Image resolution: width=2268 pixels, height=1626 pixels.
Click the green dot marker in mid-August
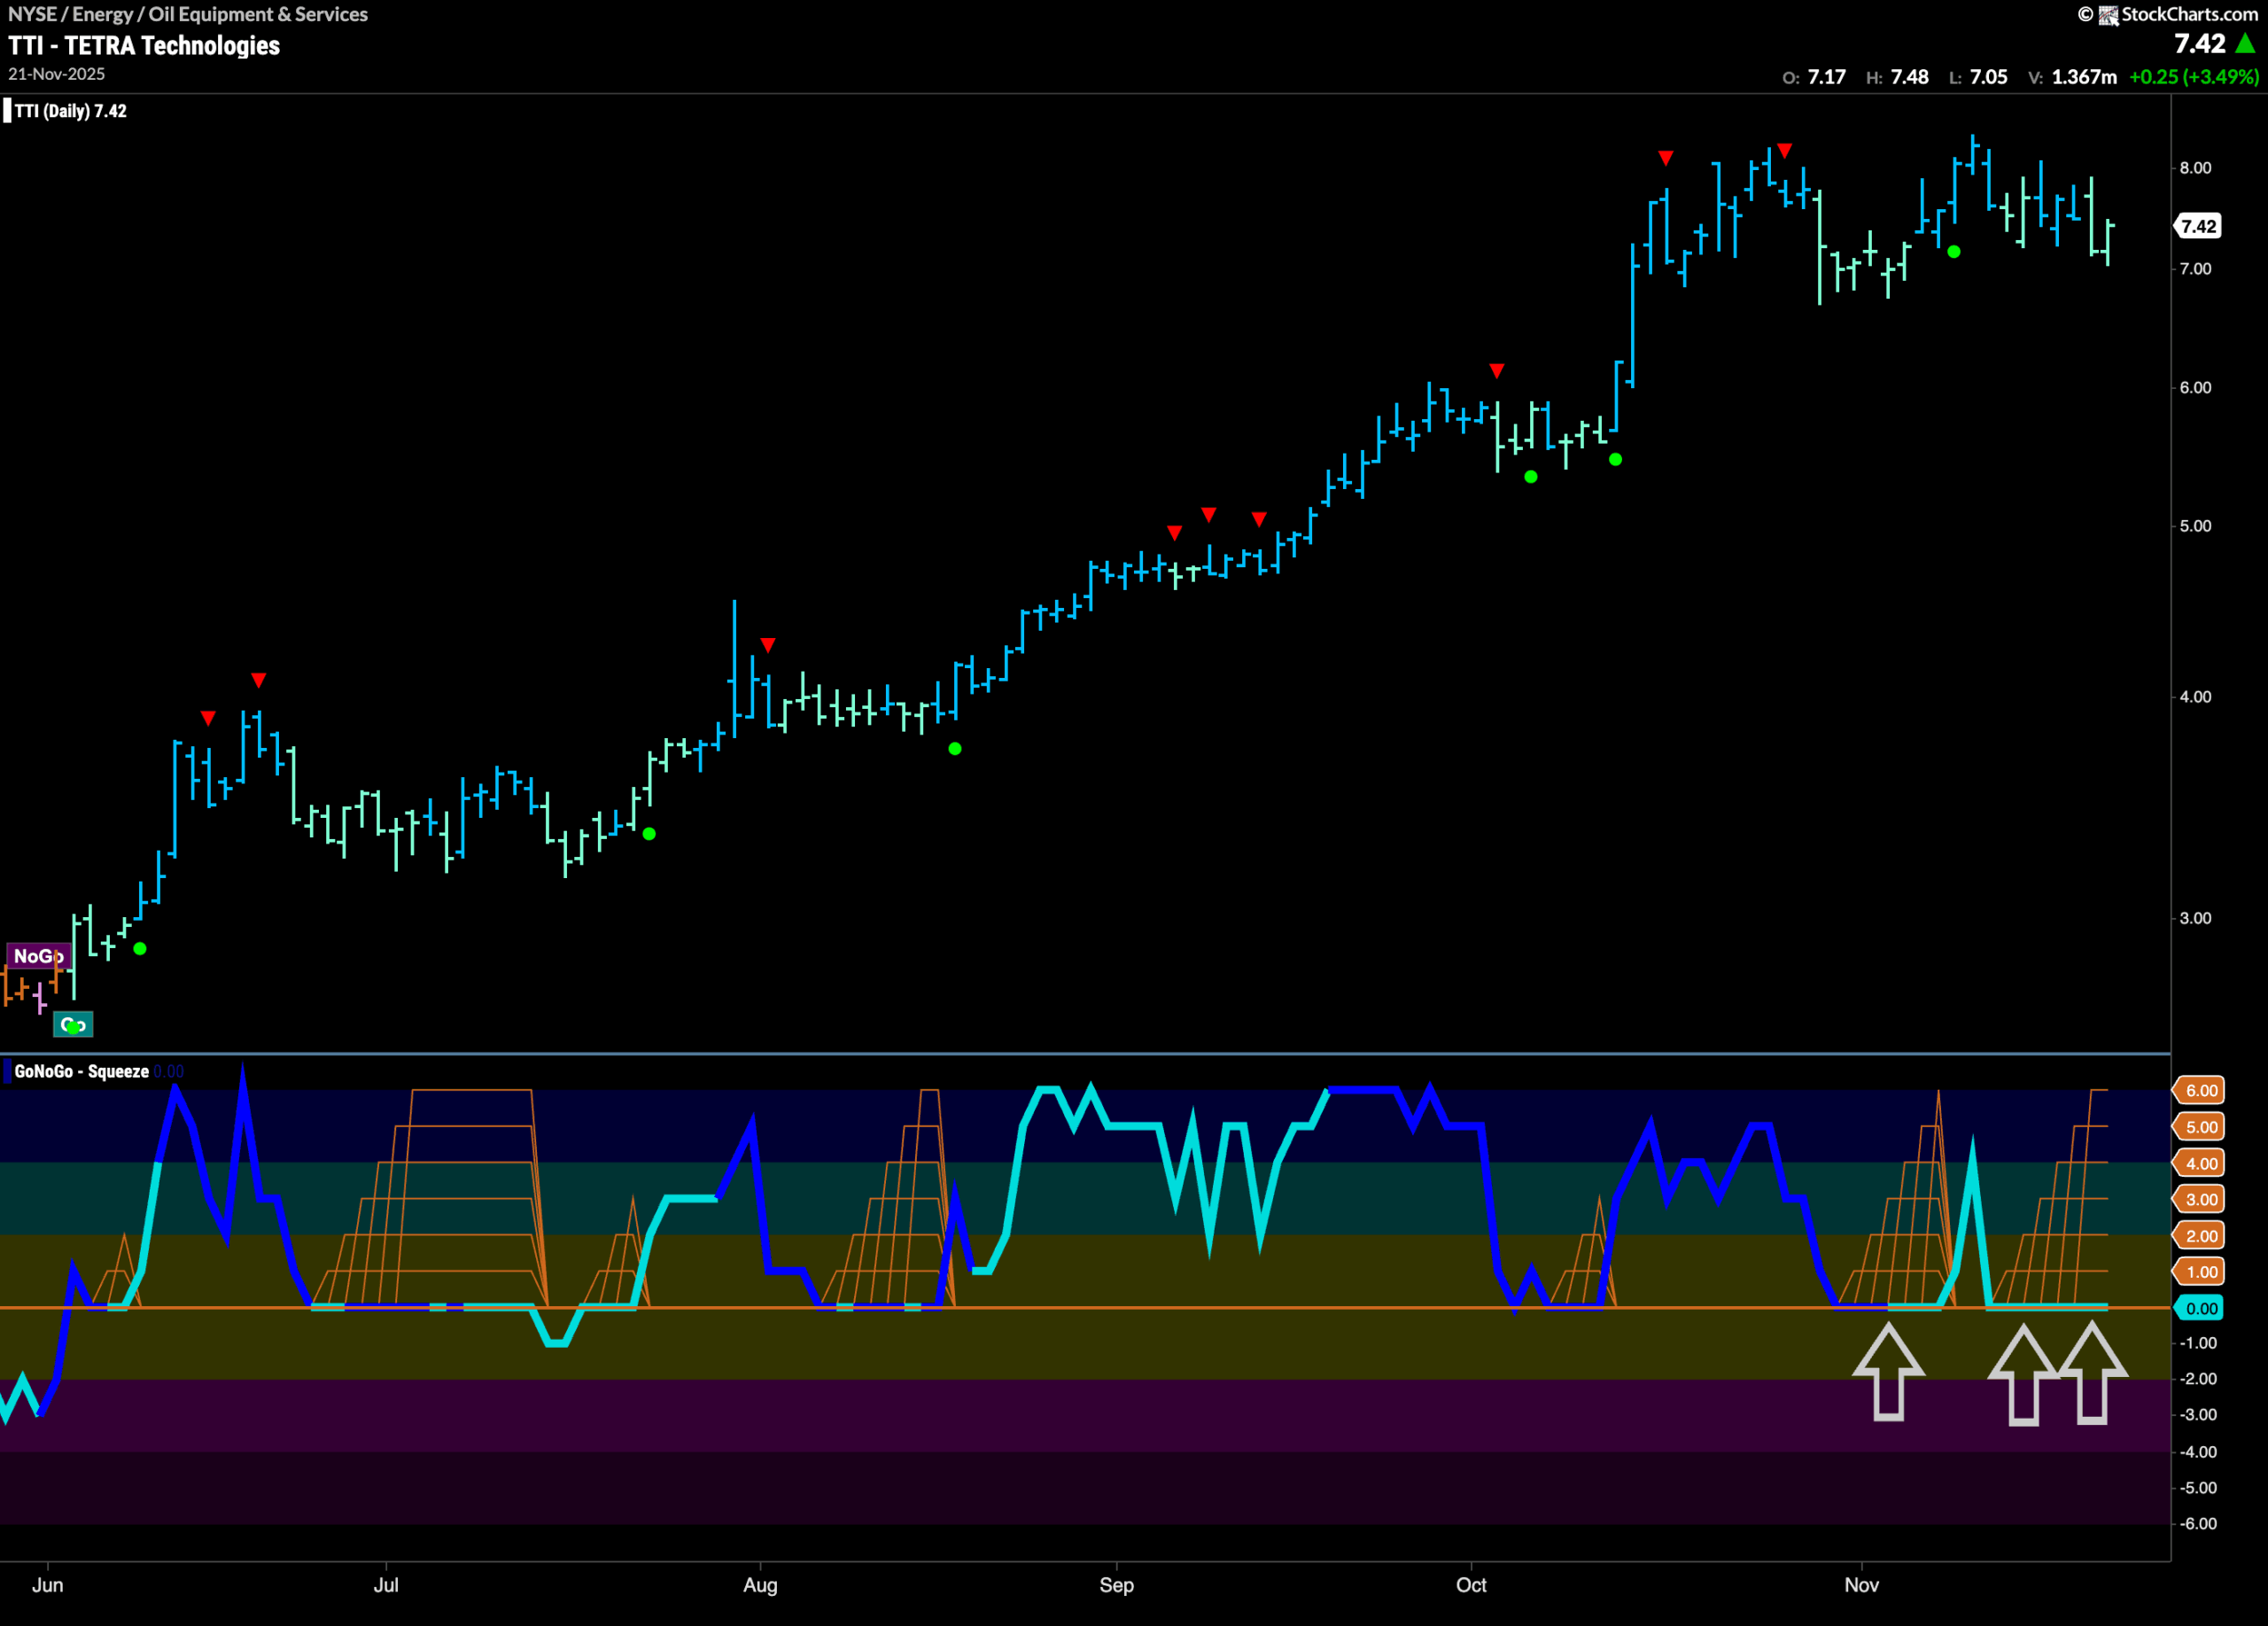tap(955, 749)
